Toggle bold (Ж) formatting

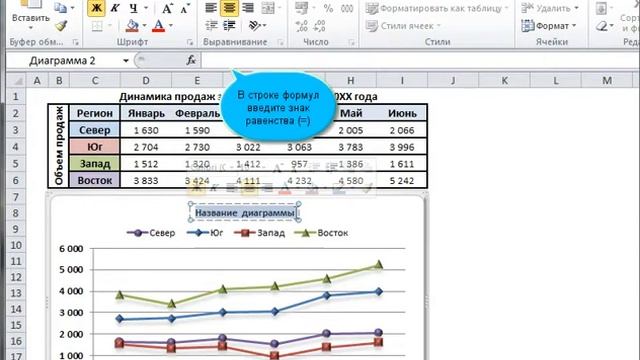click(96, 8)
